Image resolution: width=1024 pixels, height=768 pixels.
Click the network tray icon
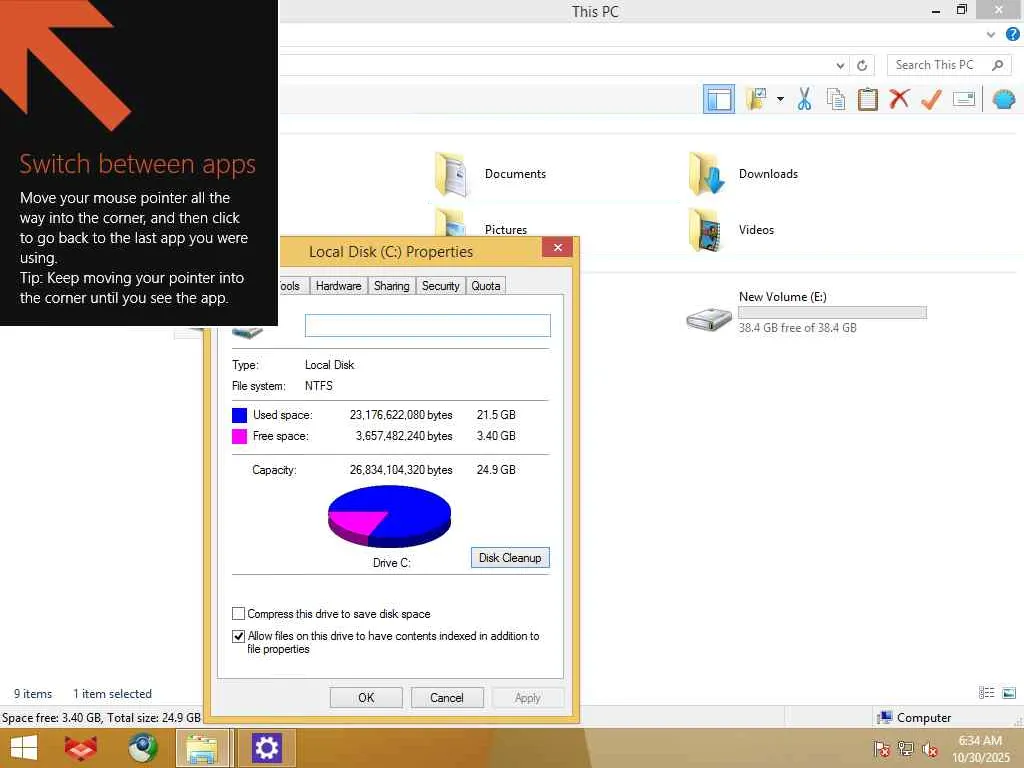click(905, 749)
